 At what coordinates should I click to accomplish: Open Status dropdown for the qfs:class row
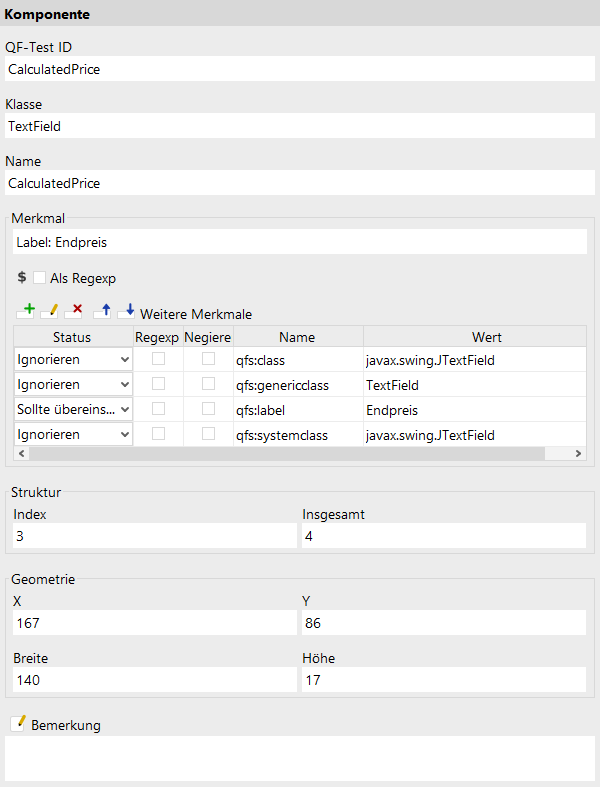click(73, 359)
